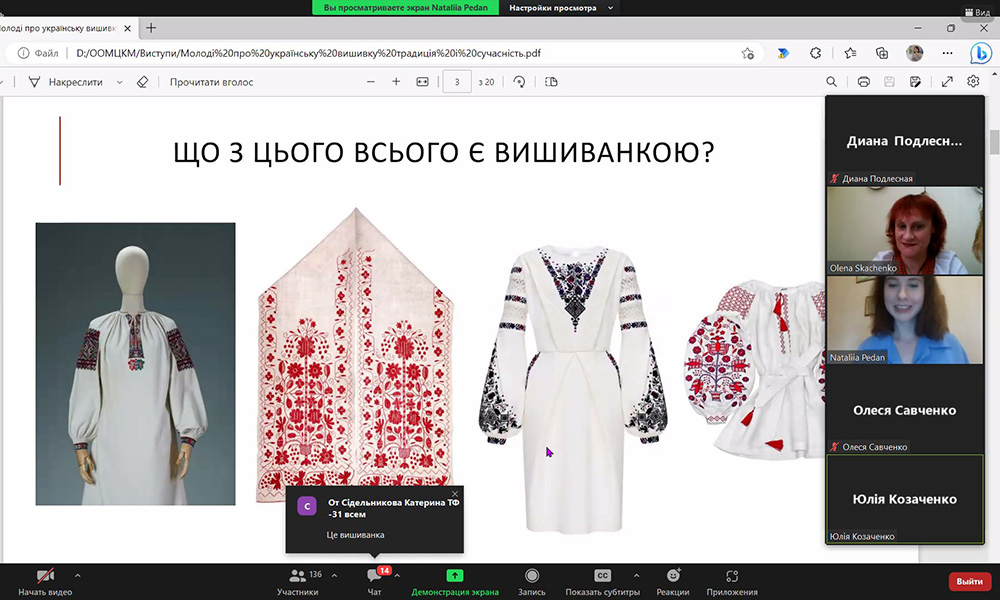1000x600 pixels.
Task: Click the Вид view button
Action: [x=978, y=12]
